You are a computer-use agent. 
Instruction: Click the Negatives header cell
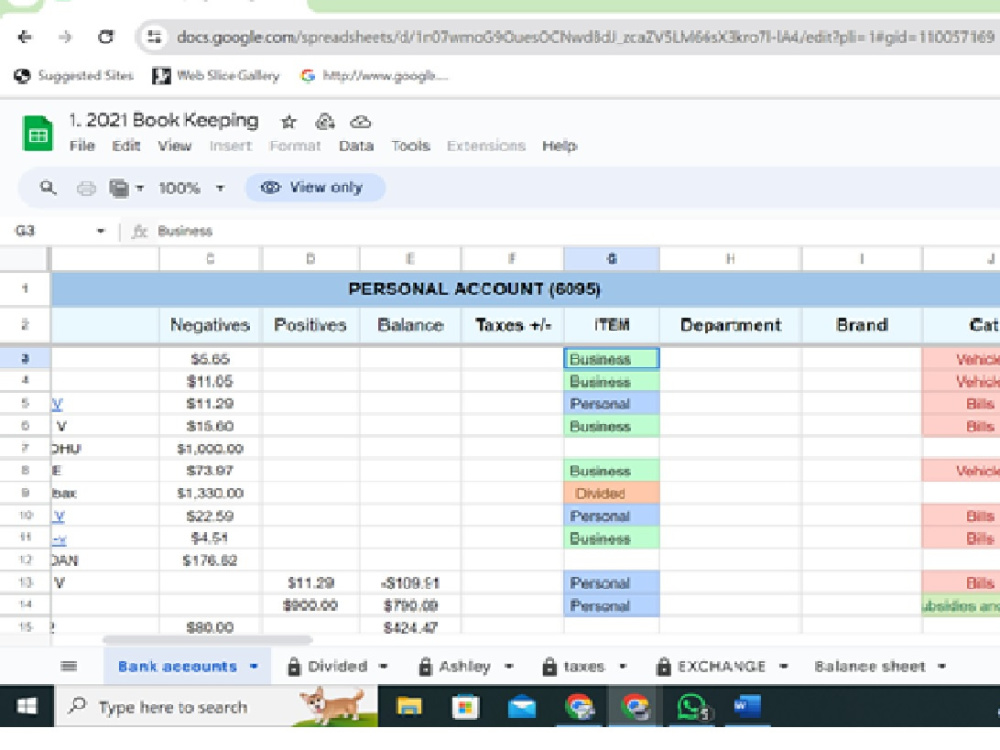click(x=210, y=325)
